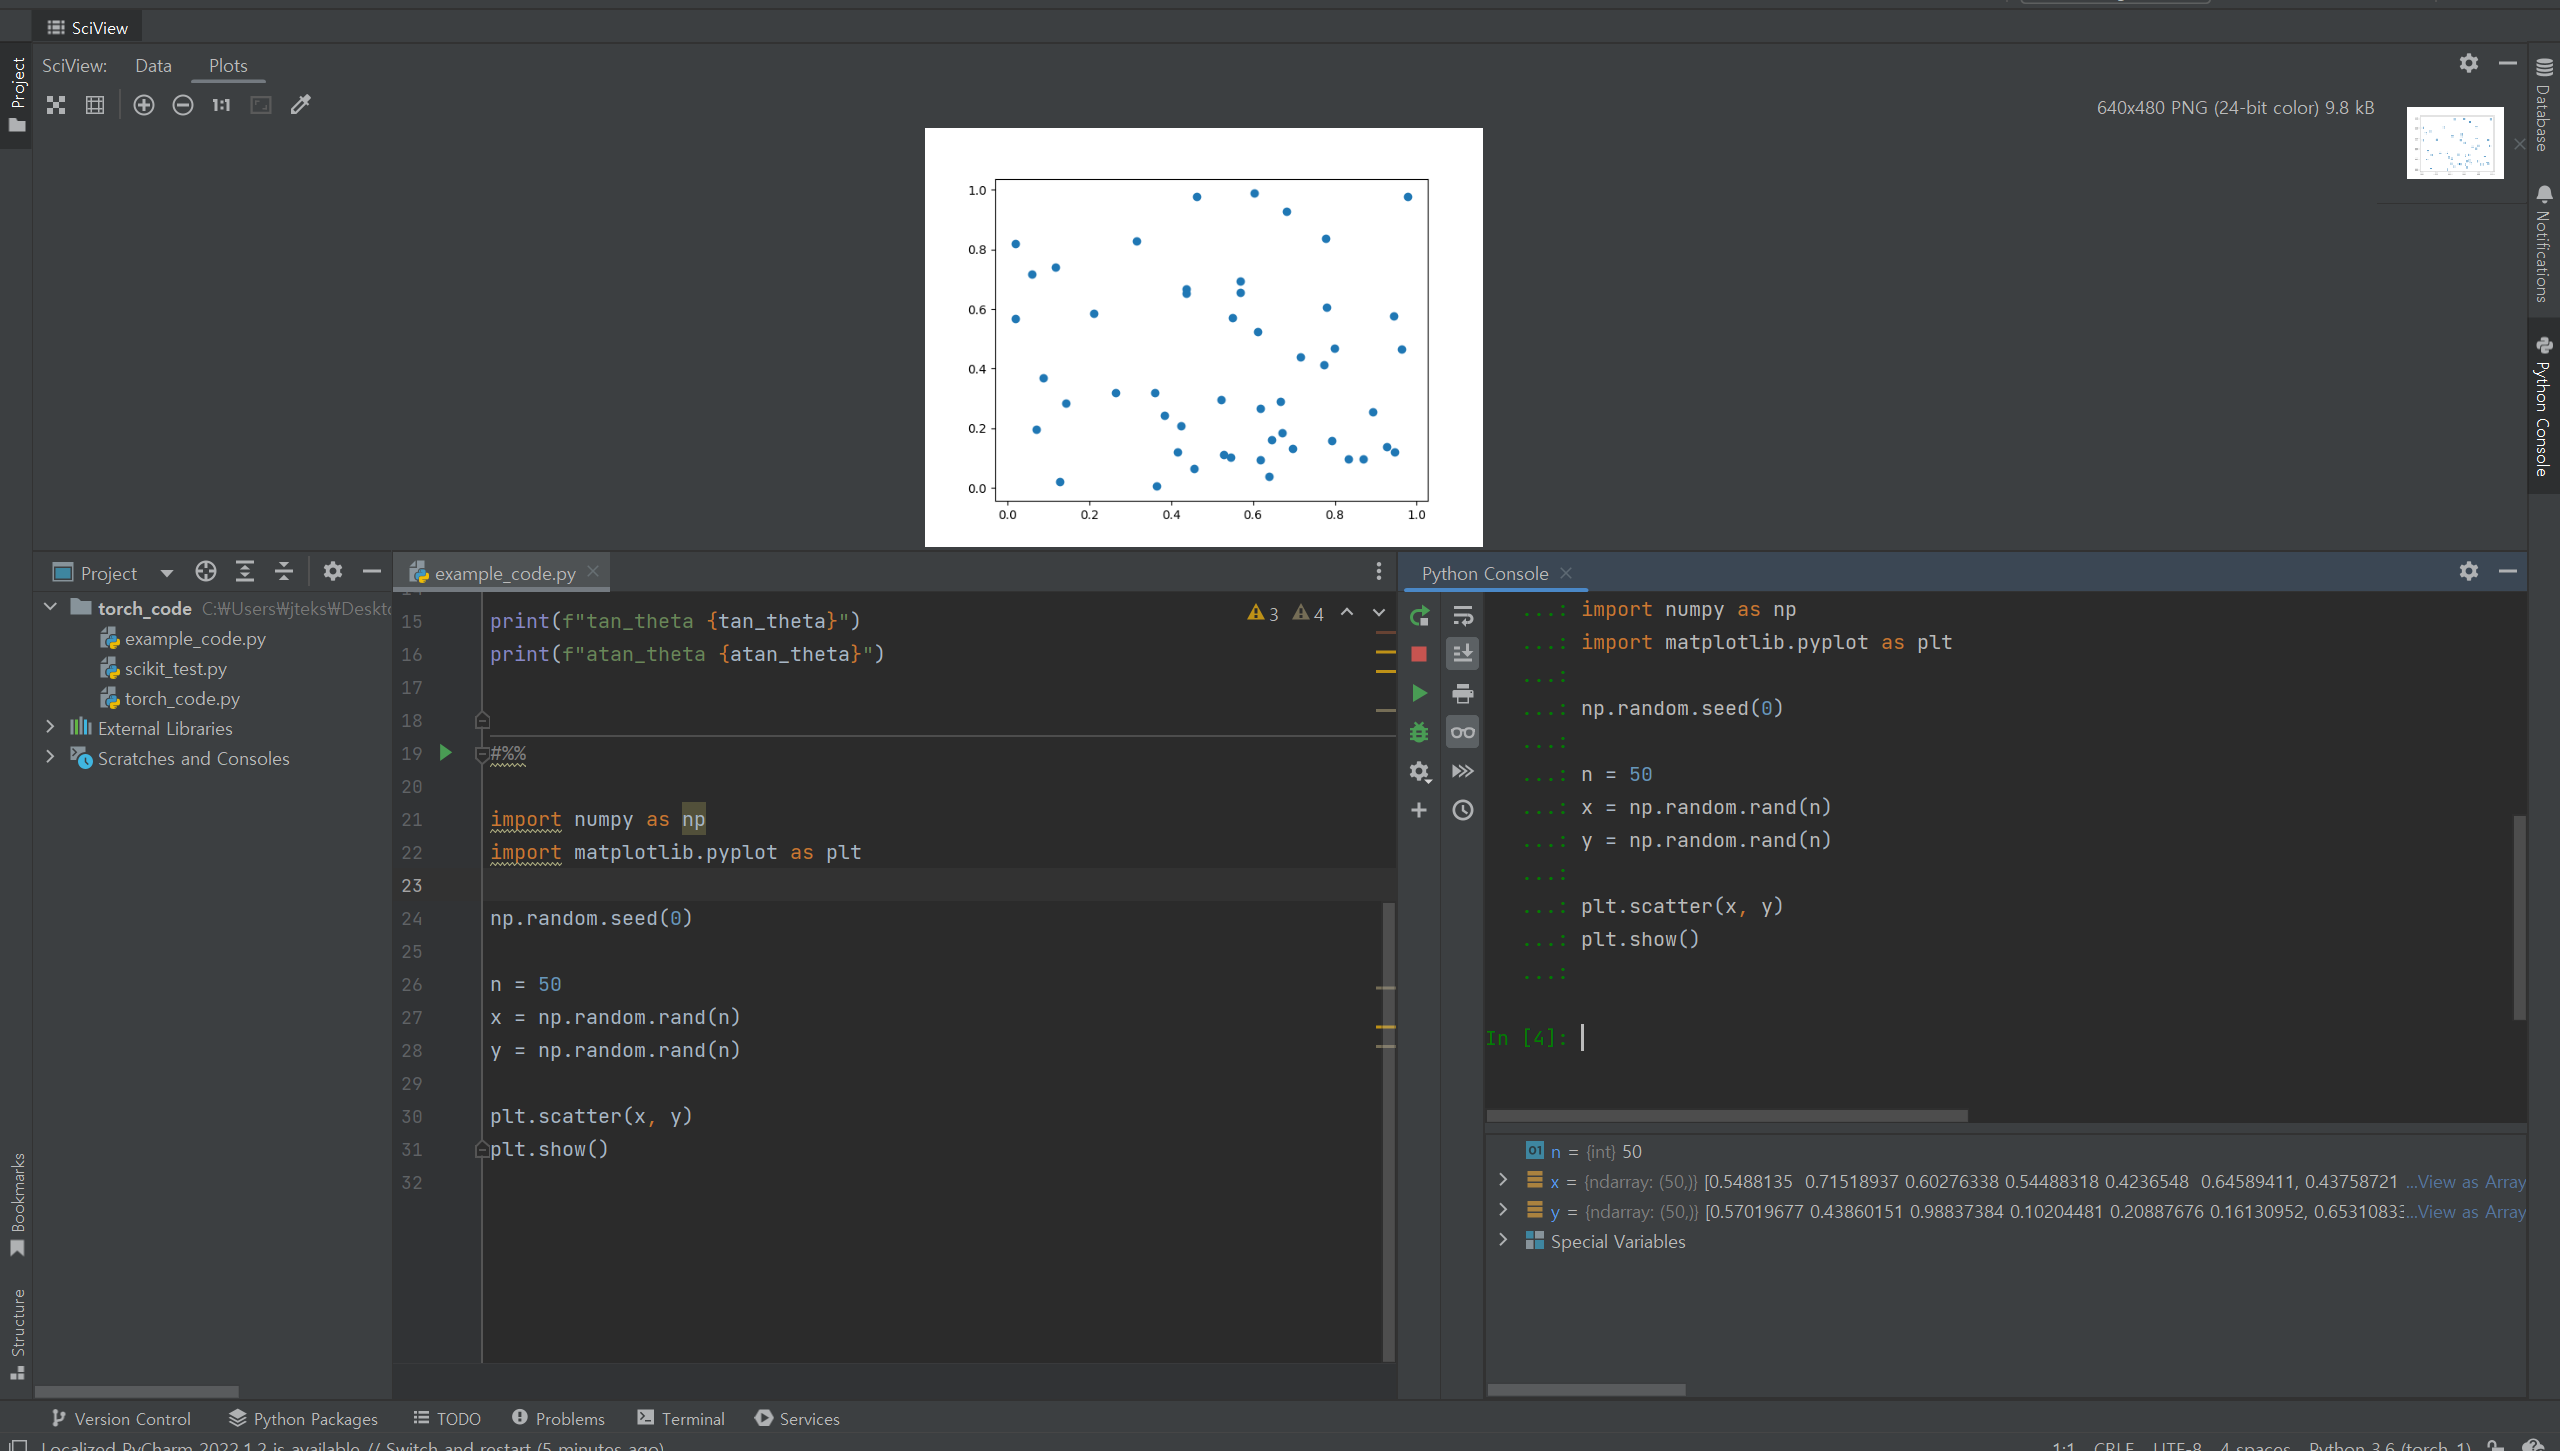Expand the x ndarray variable
Image resolution: width=2560 pixels, height=1451 pixels.
[x=1503, y=1181]
